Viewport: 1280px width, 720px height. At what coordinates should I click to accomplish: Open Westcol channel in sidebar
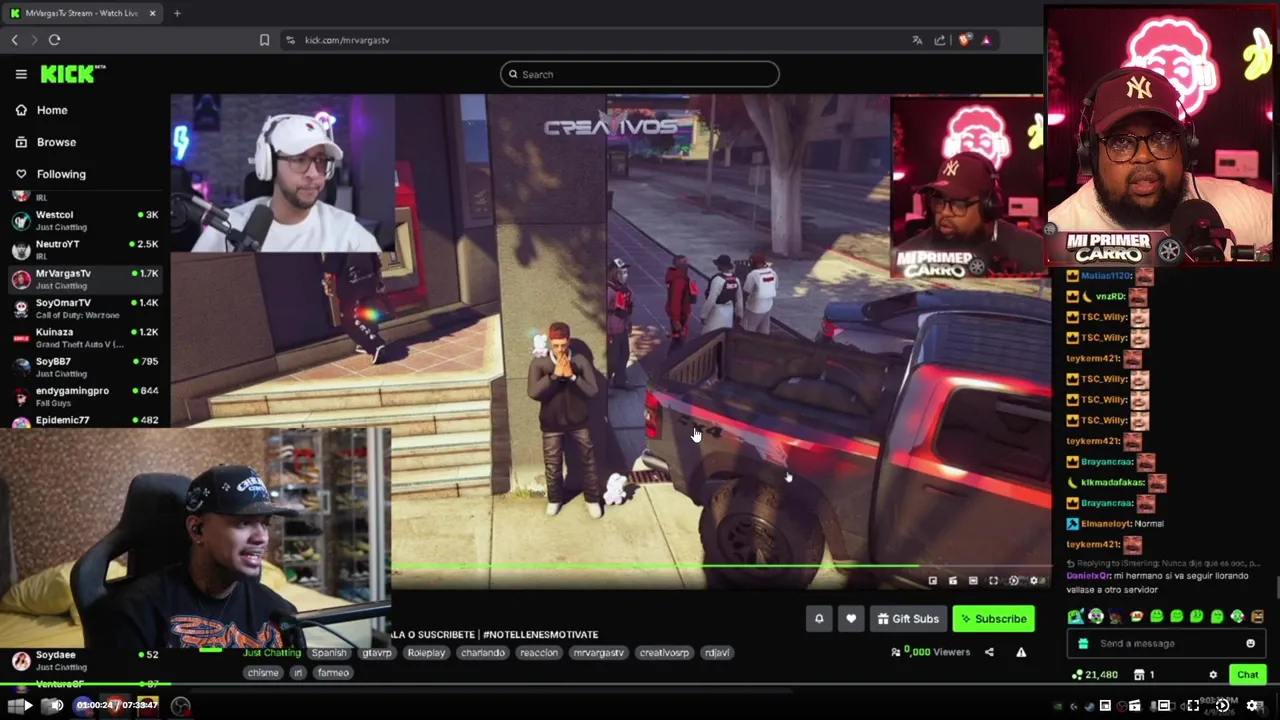(x=85, y=220)
